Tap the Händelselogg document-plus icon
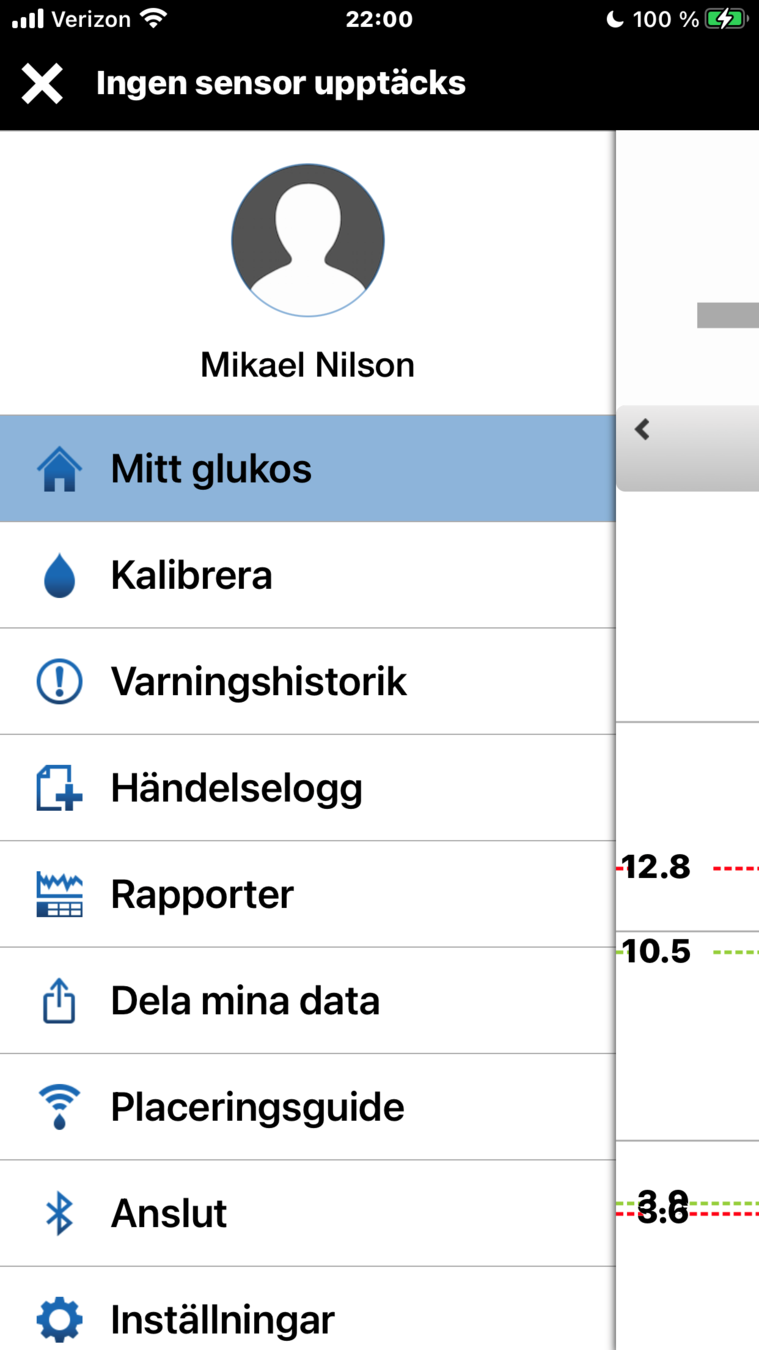 59,788
